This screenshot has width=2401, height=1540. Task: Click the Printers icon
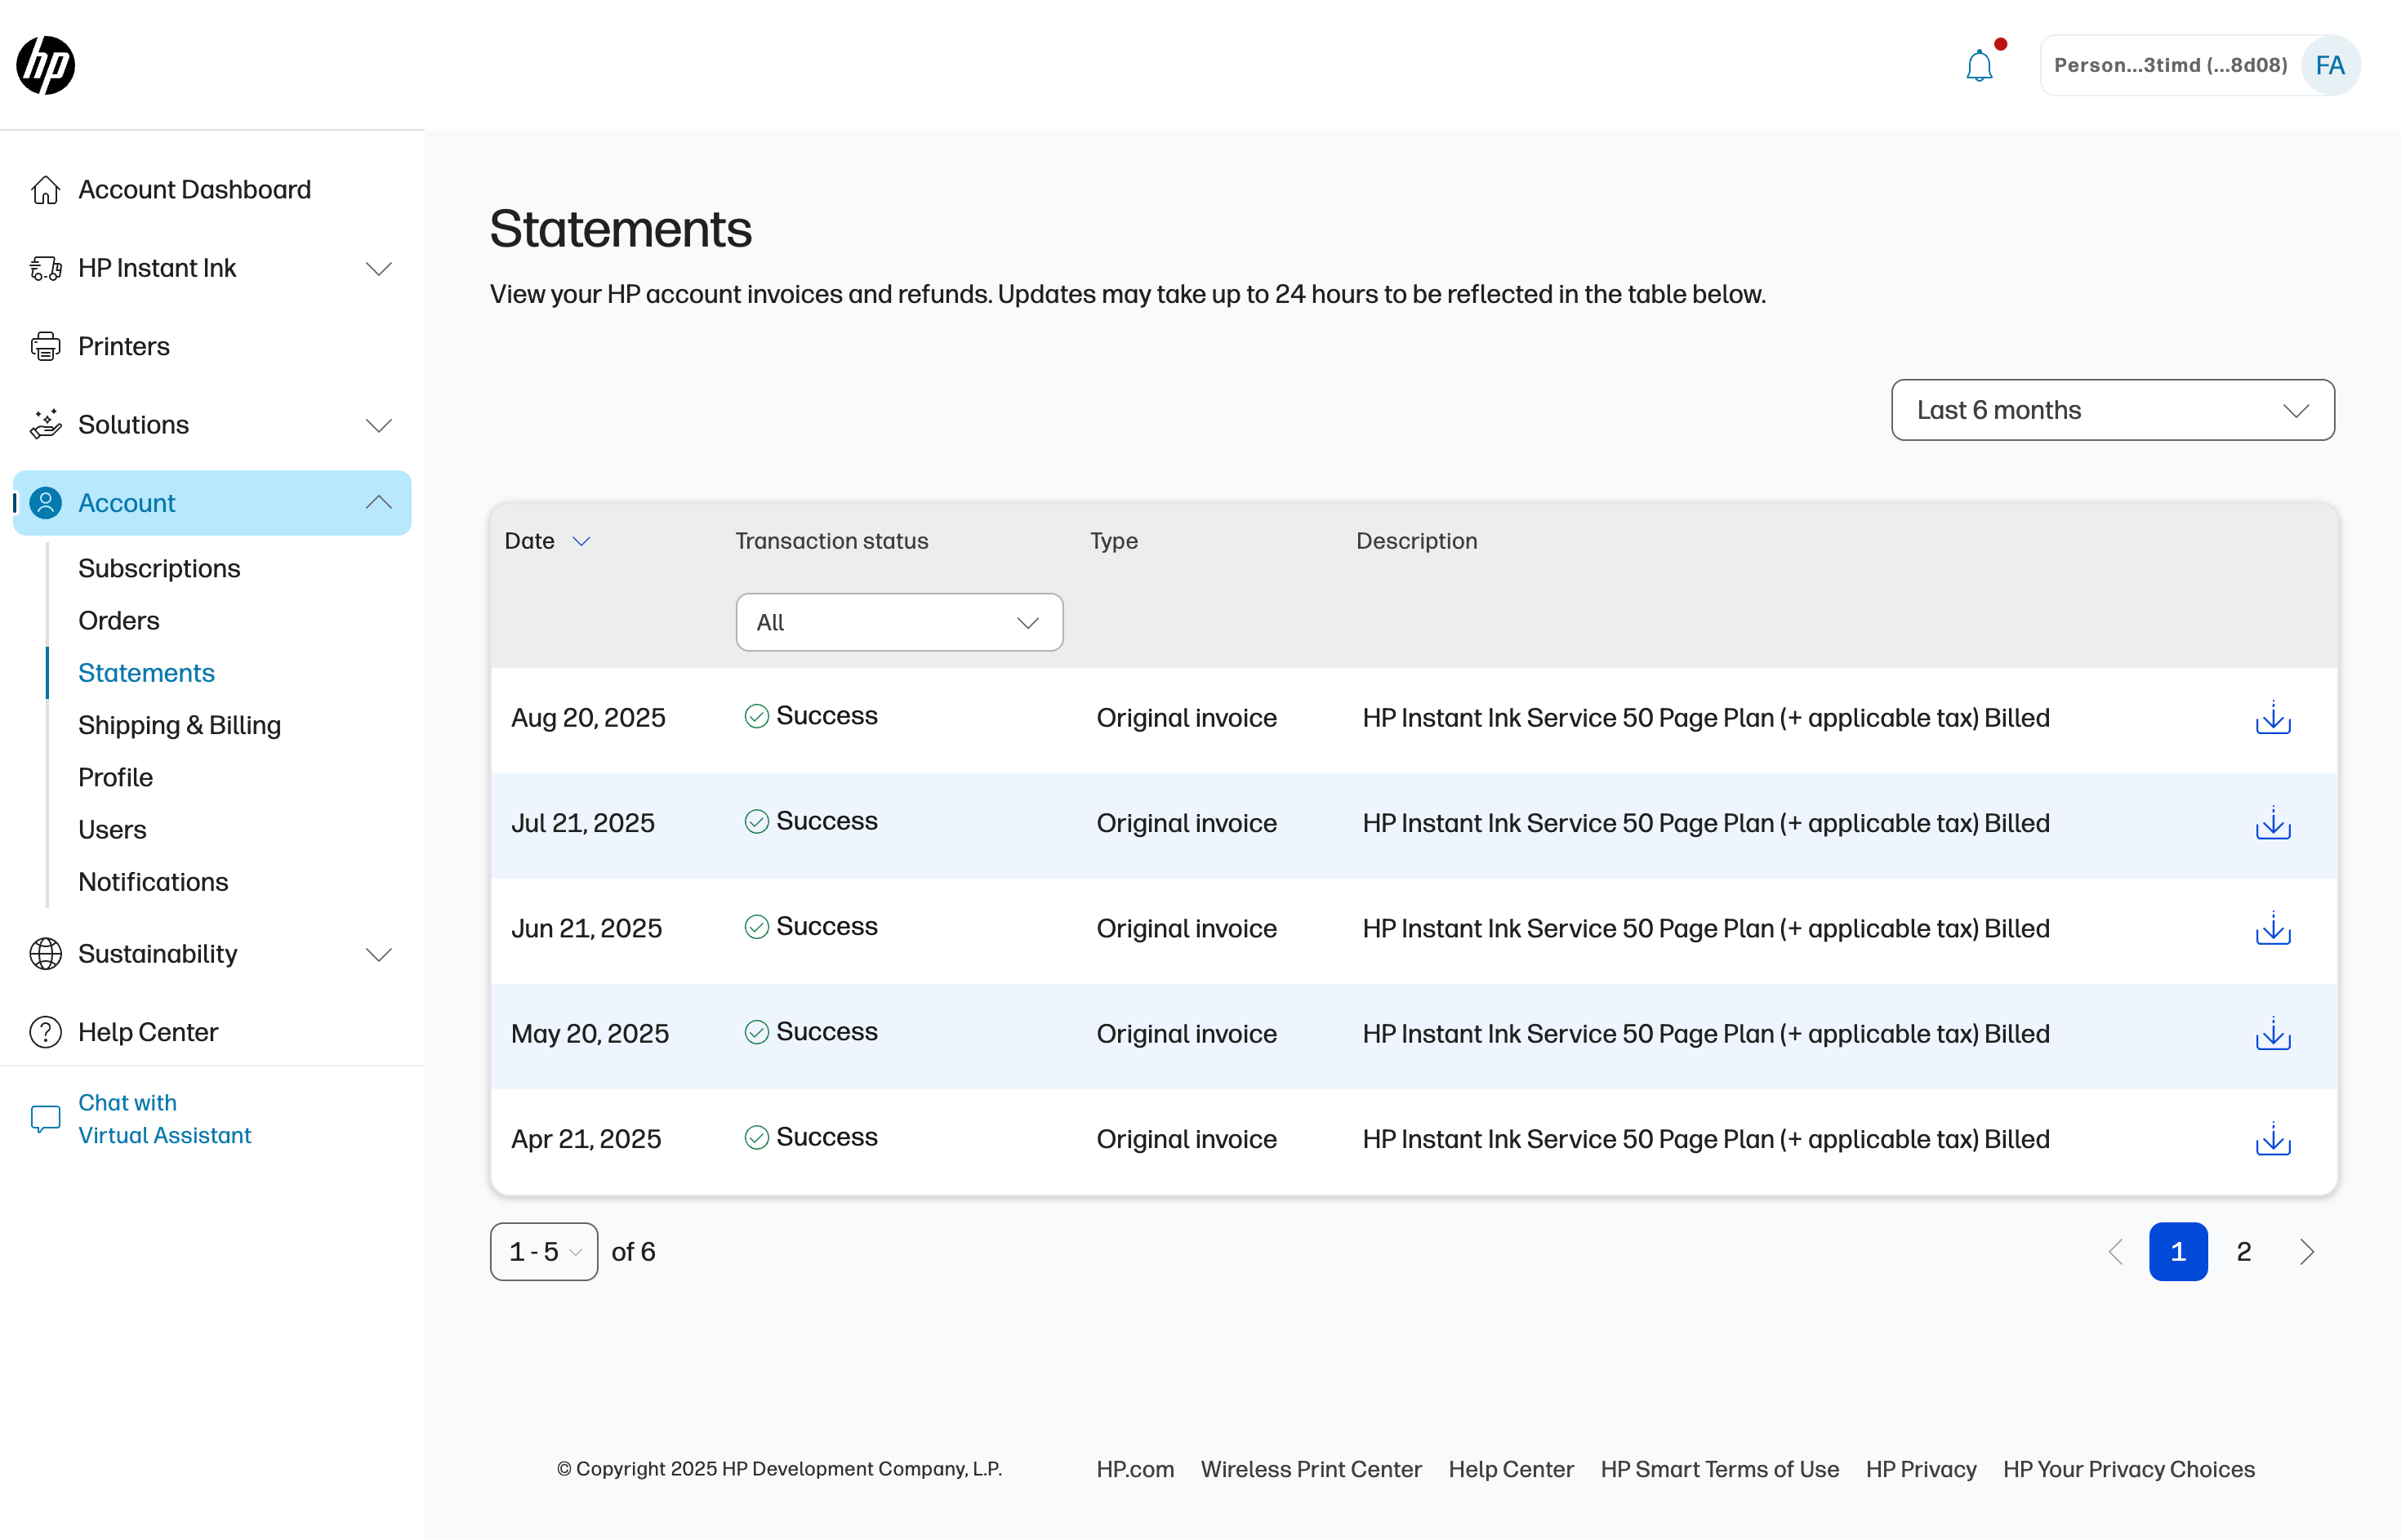coord(45,346)
